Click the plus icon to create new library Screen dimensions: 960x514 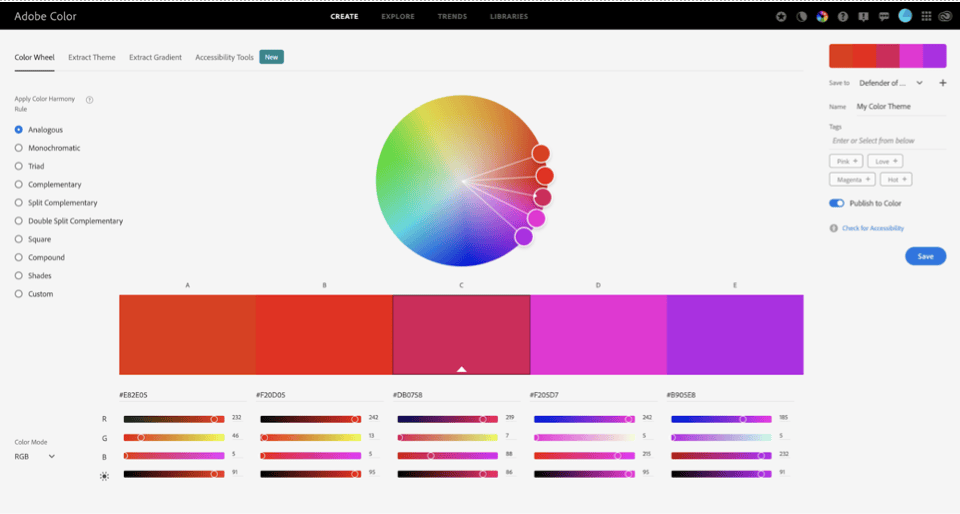click(943, 83)
